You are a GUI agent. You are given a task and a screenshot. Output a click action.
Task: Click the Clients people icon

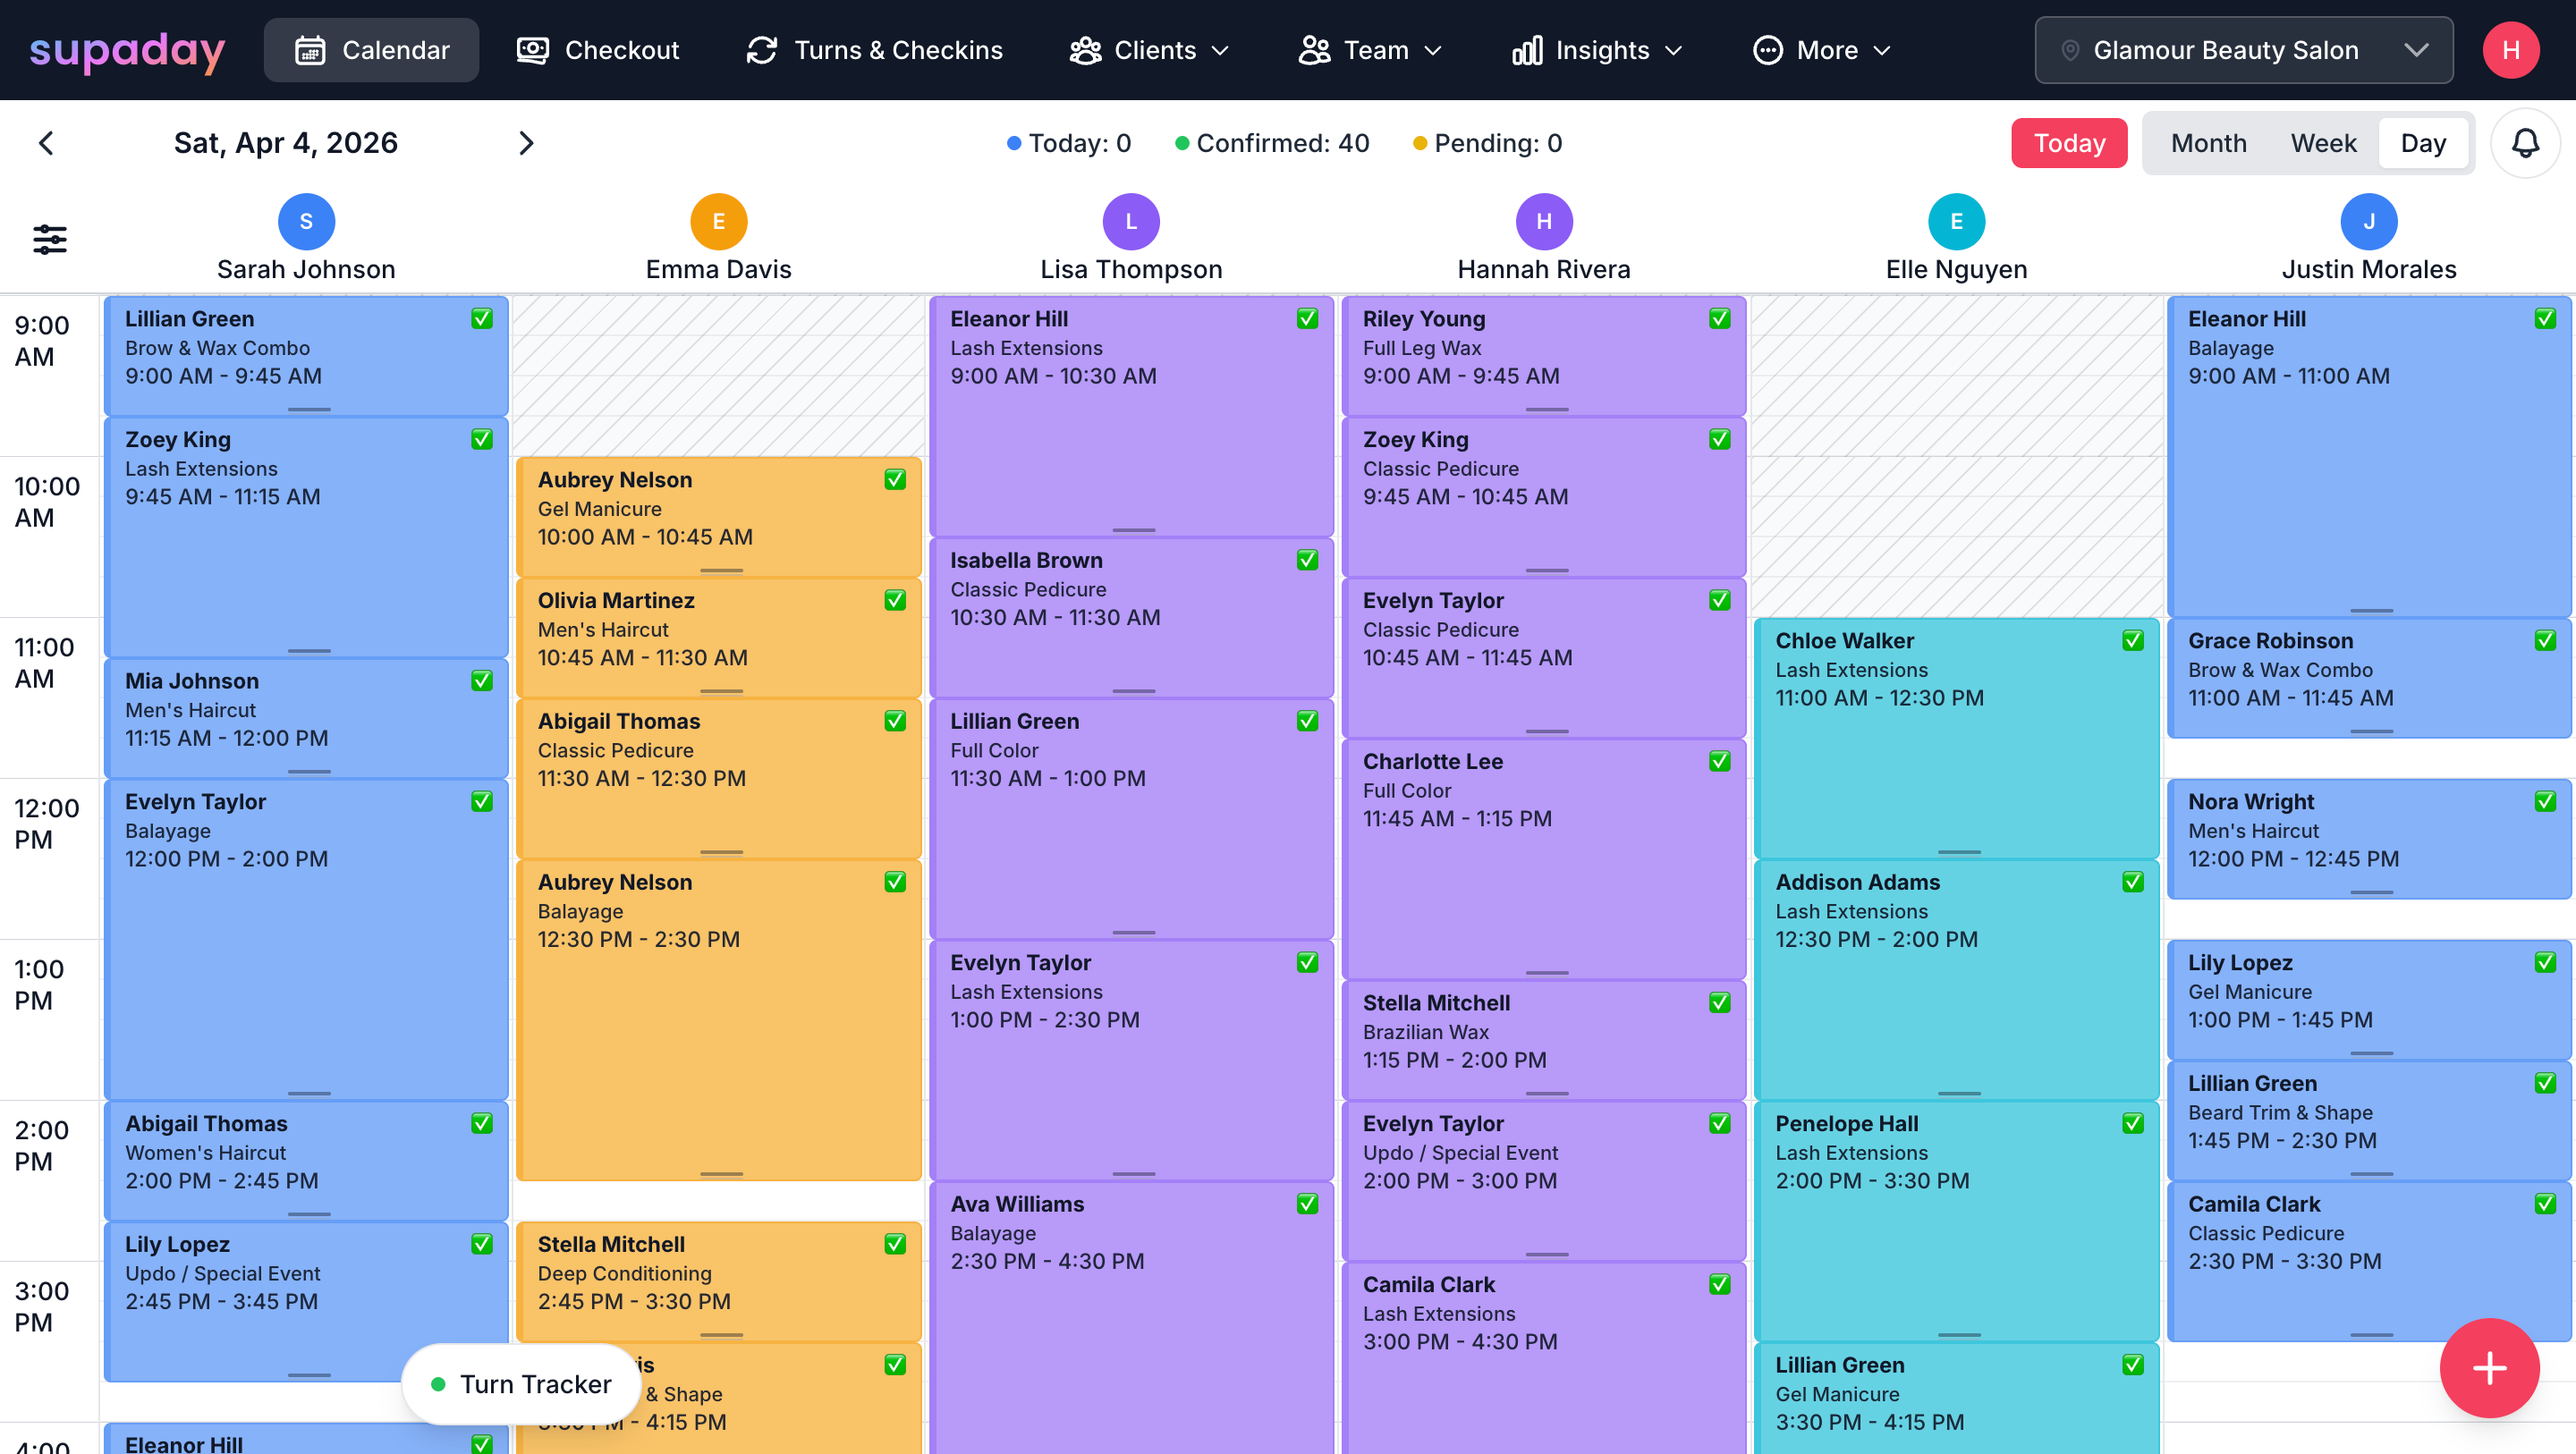coord(1085,50)
